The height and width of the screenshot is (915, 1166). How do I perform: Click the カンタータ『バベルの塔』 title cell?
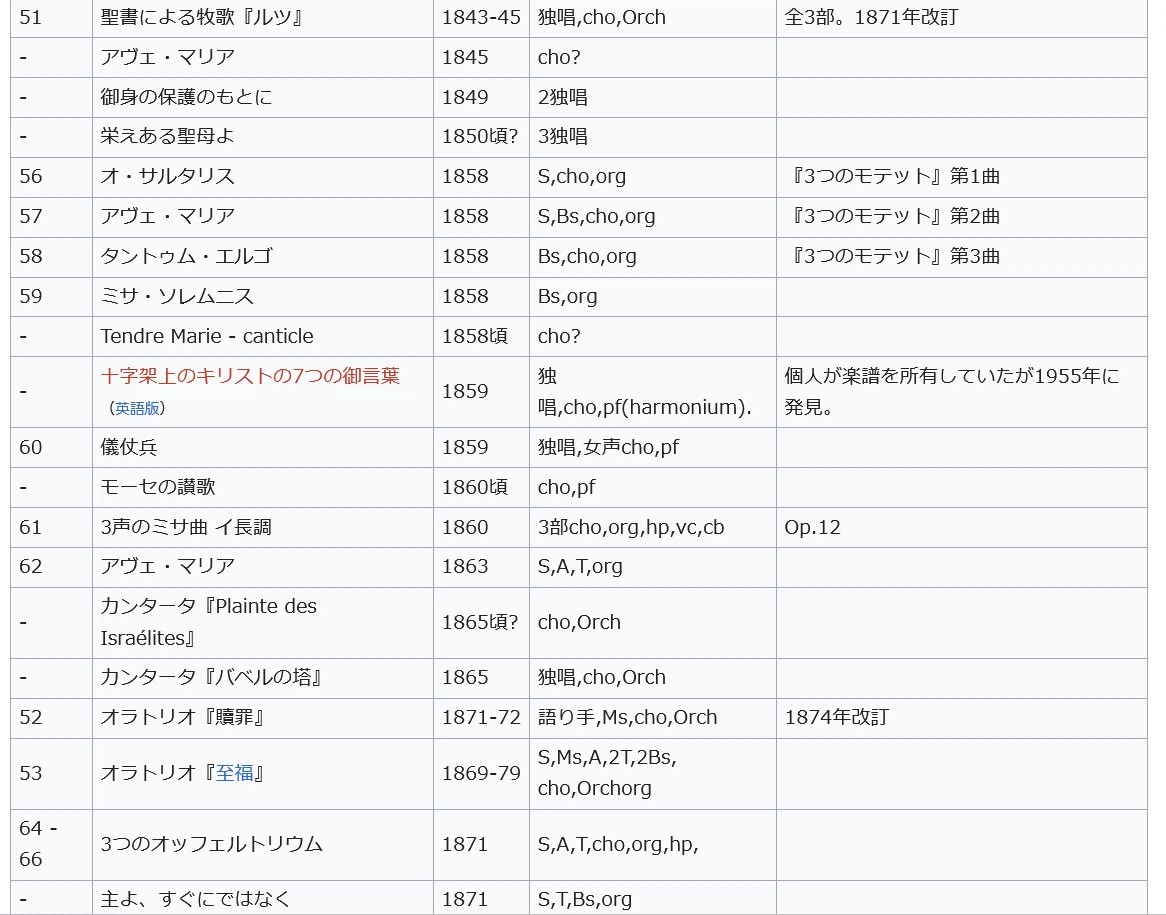click(212, 677)
